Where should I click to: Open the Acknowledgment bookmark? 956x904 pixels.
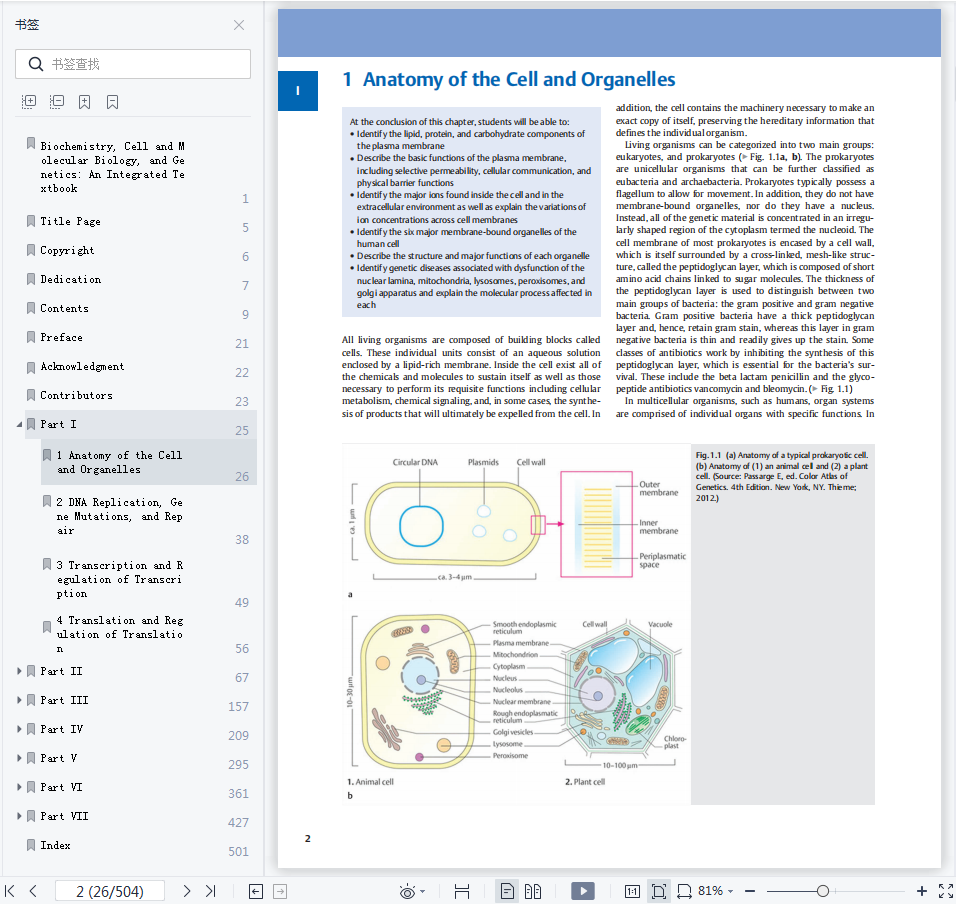82,366
